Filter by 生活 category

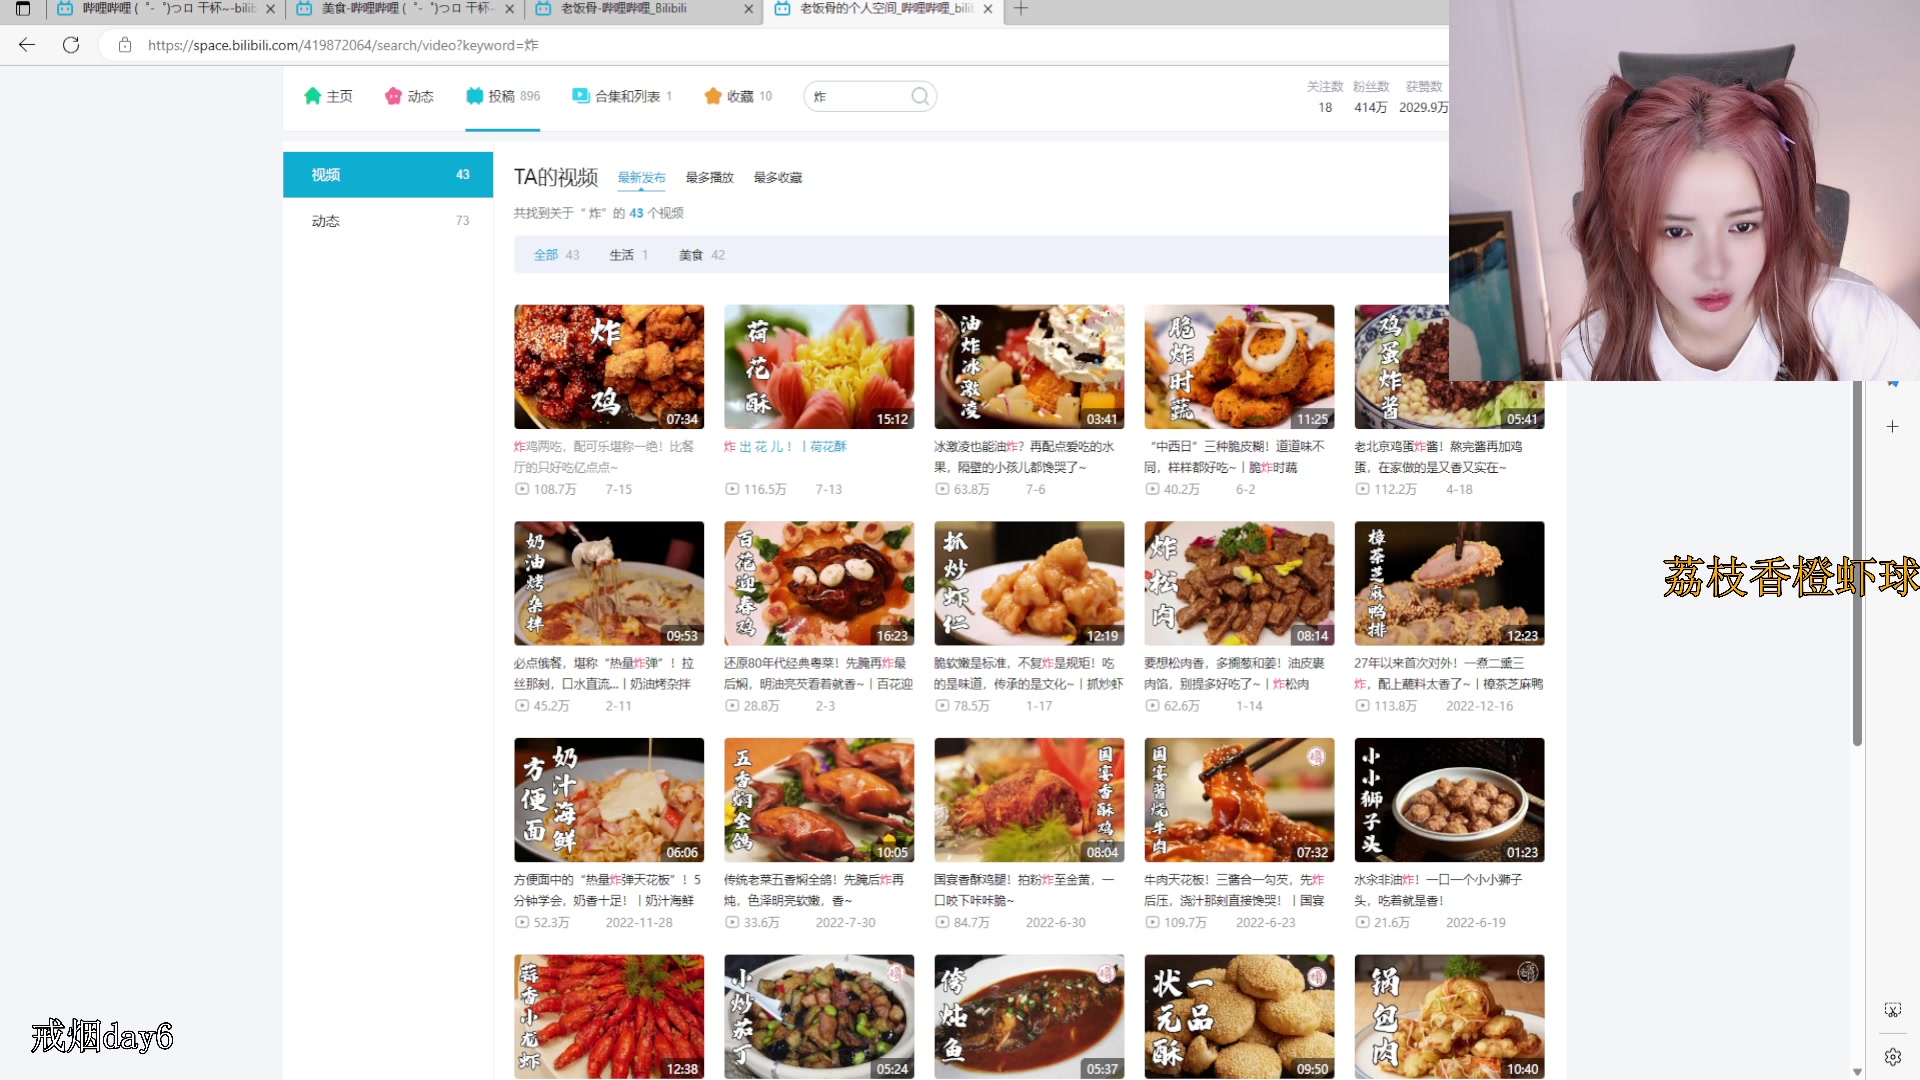[x=628, y=255]
